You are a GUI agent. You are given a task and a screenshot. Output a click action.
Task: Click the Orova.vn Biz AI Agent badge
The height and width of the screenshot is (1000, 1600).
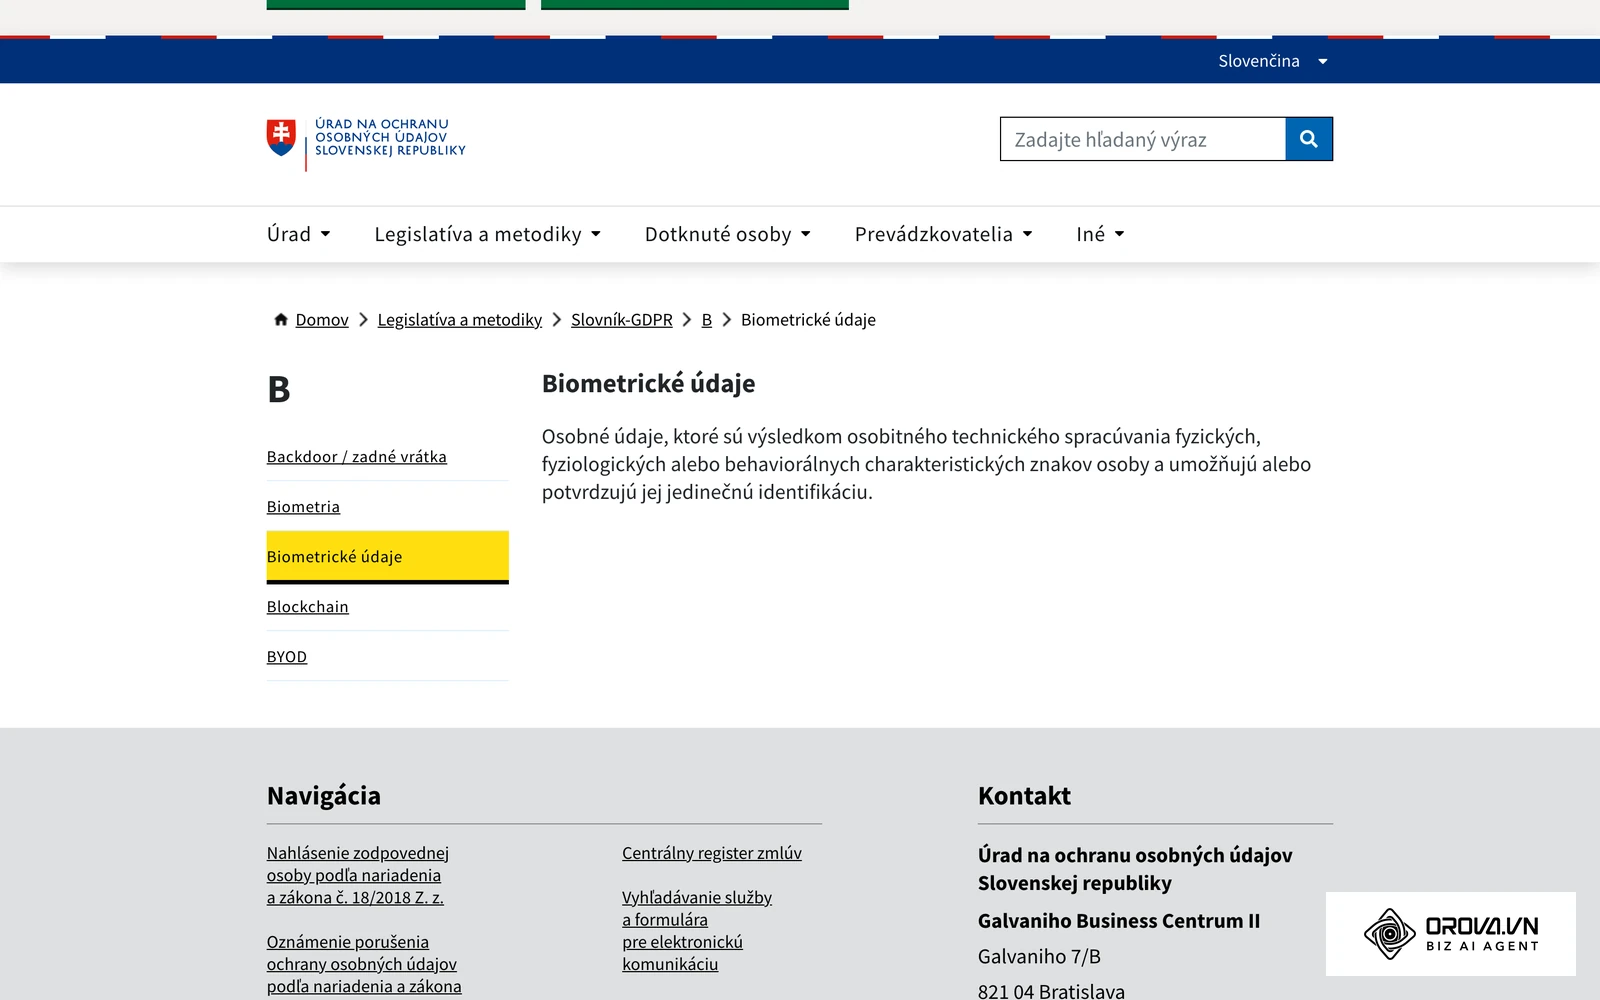tap(1451, 934)
